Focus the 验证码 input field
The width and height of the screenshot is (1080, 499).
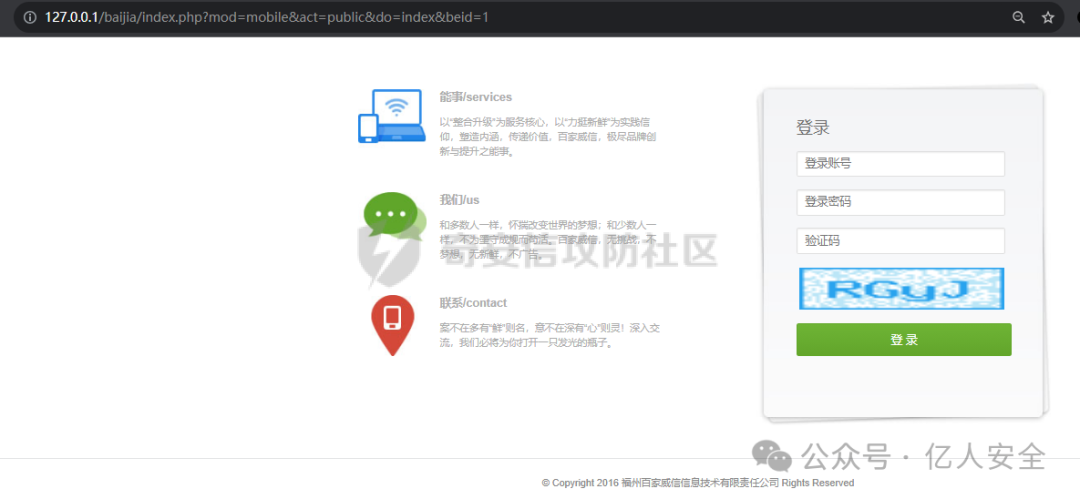900,241
